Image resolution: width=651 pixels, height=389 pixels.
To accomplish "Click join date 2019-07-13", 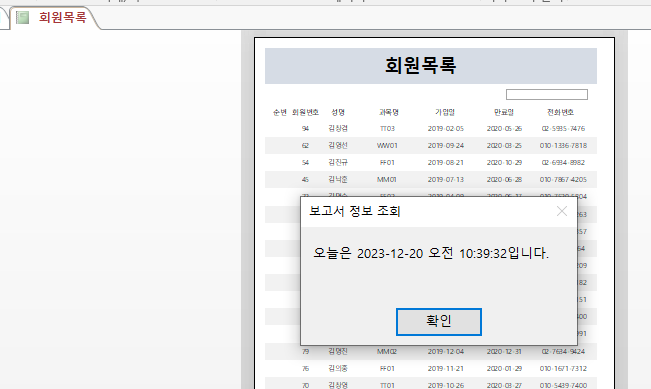I will (x=445, y=180).
